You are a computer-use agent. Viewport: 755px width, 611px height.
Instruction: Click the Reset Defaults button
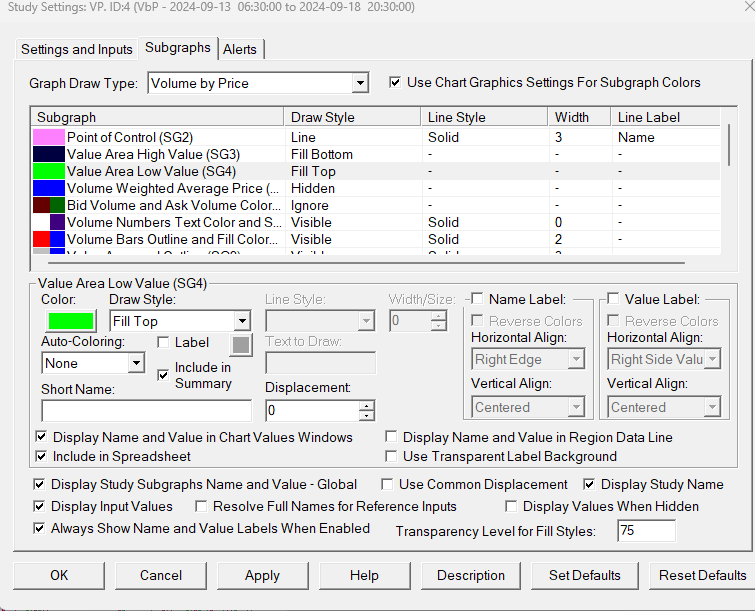pyautogui.click(x=702, y=575)
